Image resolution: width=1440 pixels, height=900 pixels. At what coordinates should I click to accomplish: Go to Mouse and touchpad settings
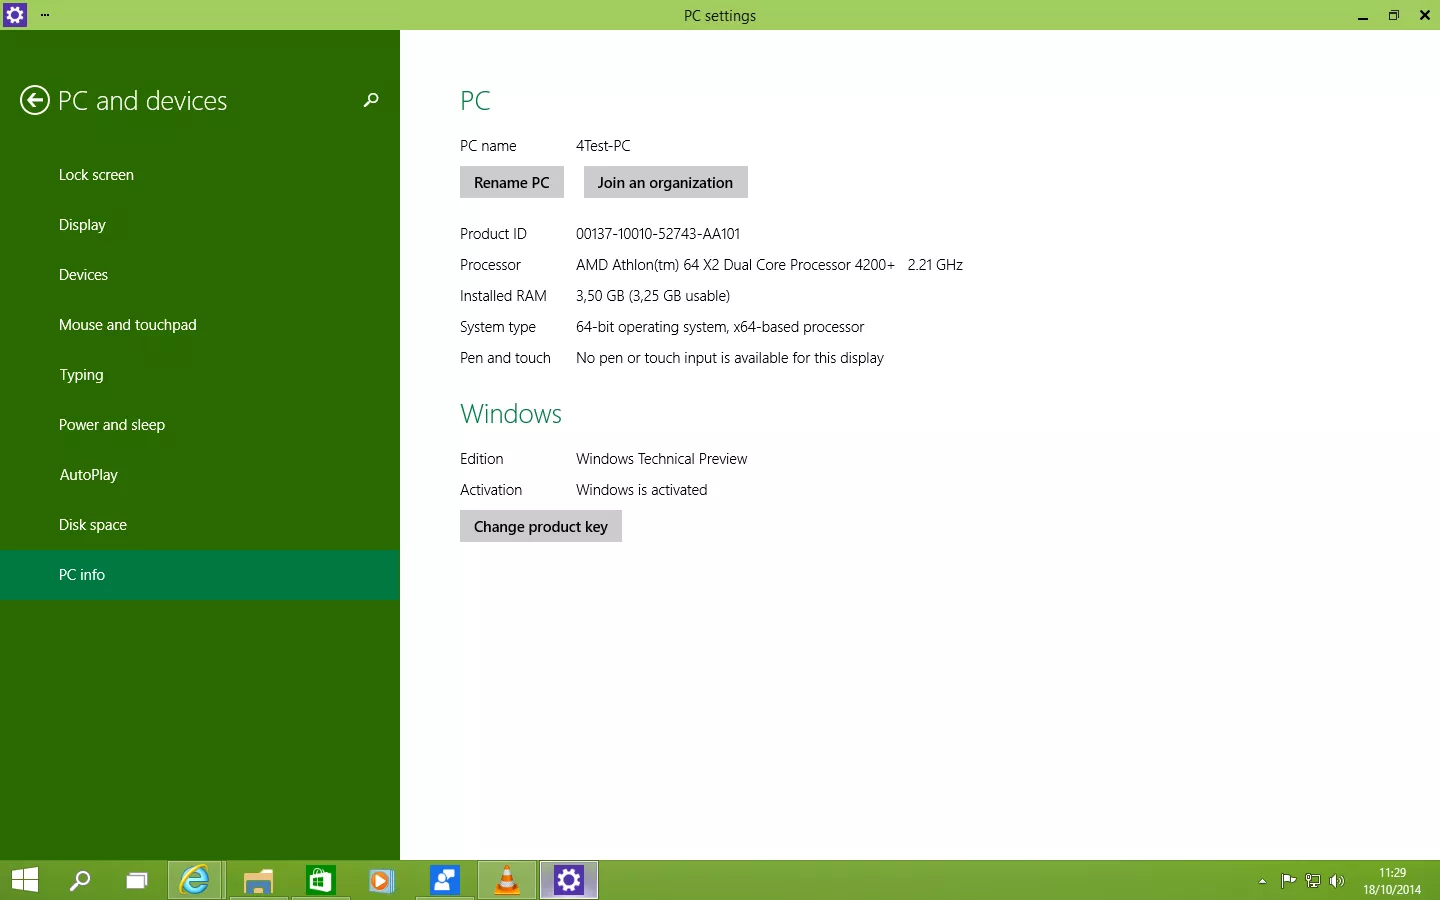click(x=200, y=325)
